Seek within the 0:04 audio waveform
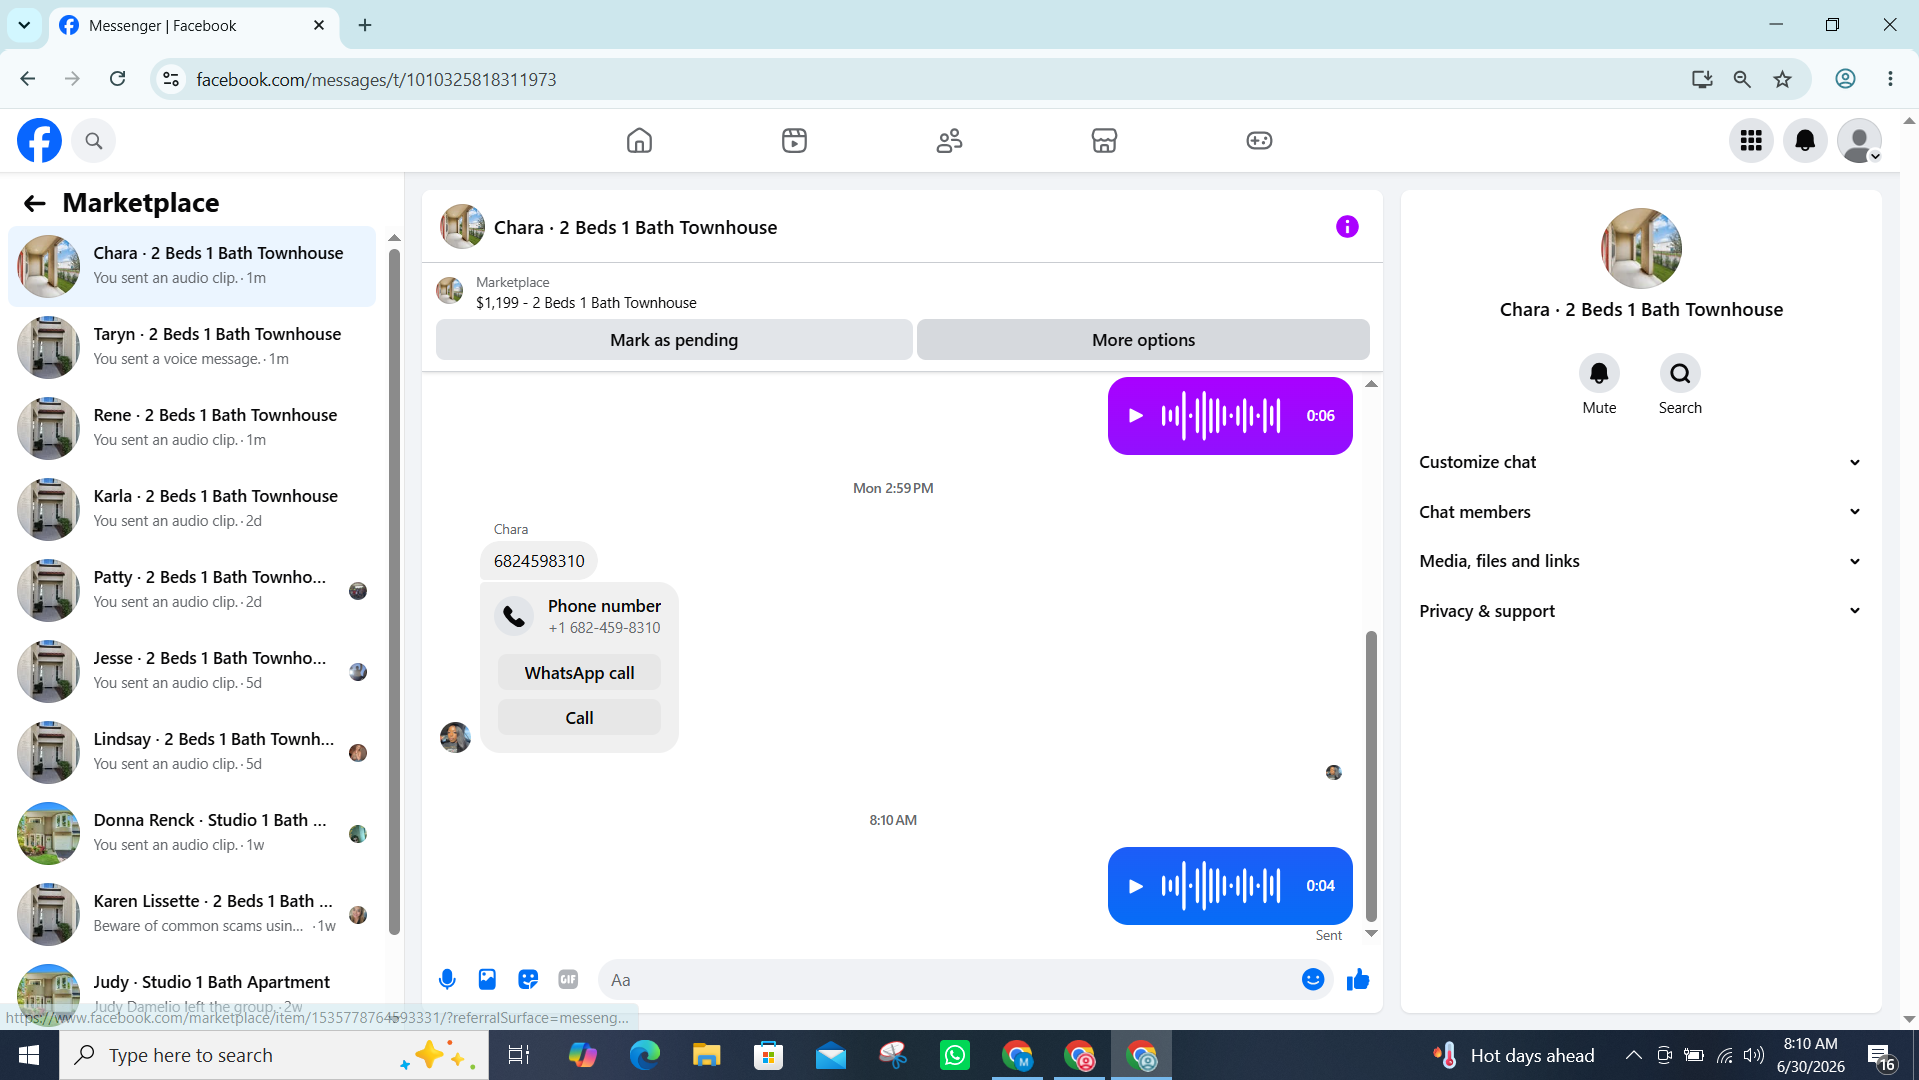Screen dimensions: 1919x1080 (1221, 886)
